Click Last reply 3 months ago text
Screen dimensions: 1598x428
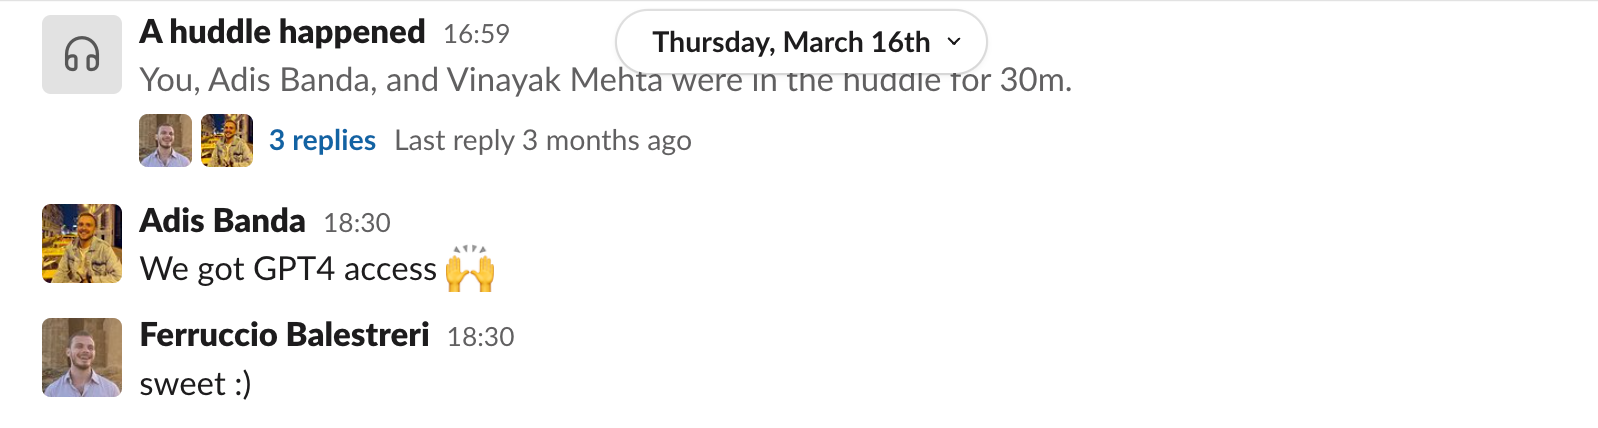[543, 140]
